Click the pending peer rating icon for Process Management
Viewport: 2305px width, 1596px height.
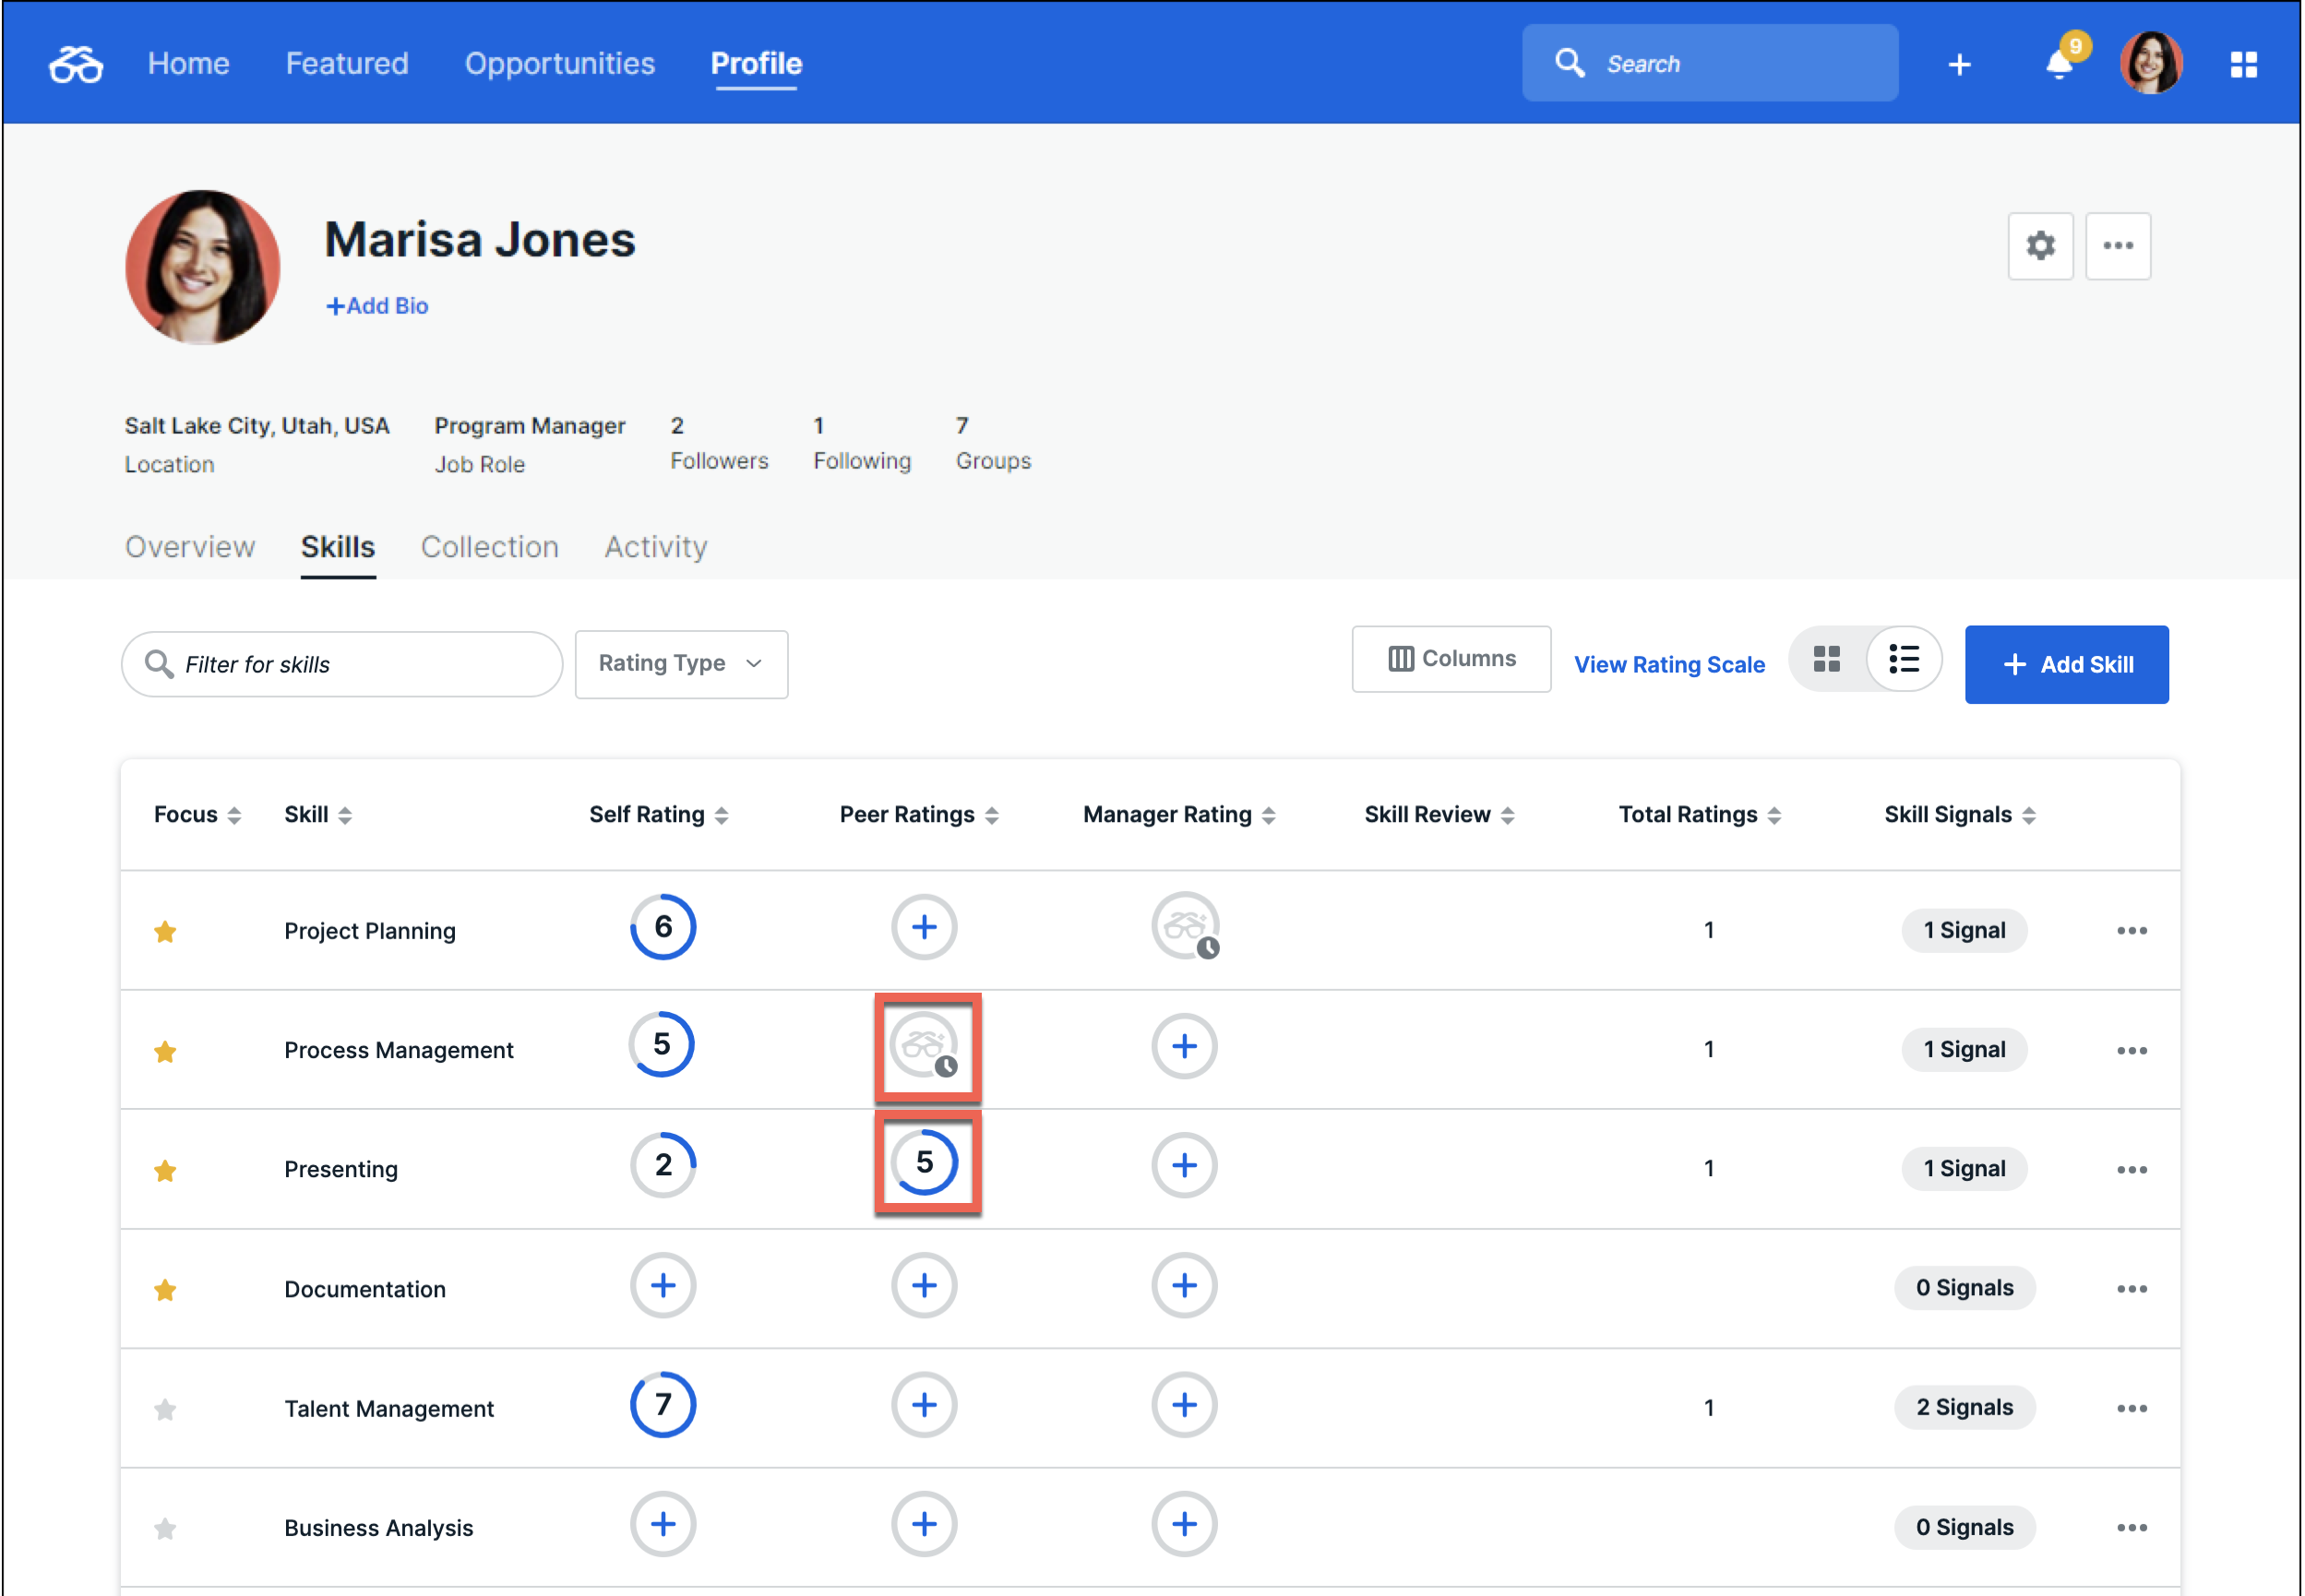tap(925, 1046)
